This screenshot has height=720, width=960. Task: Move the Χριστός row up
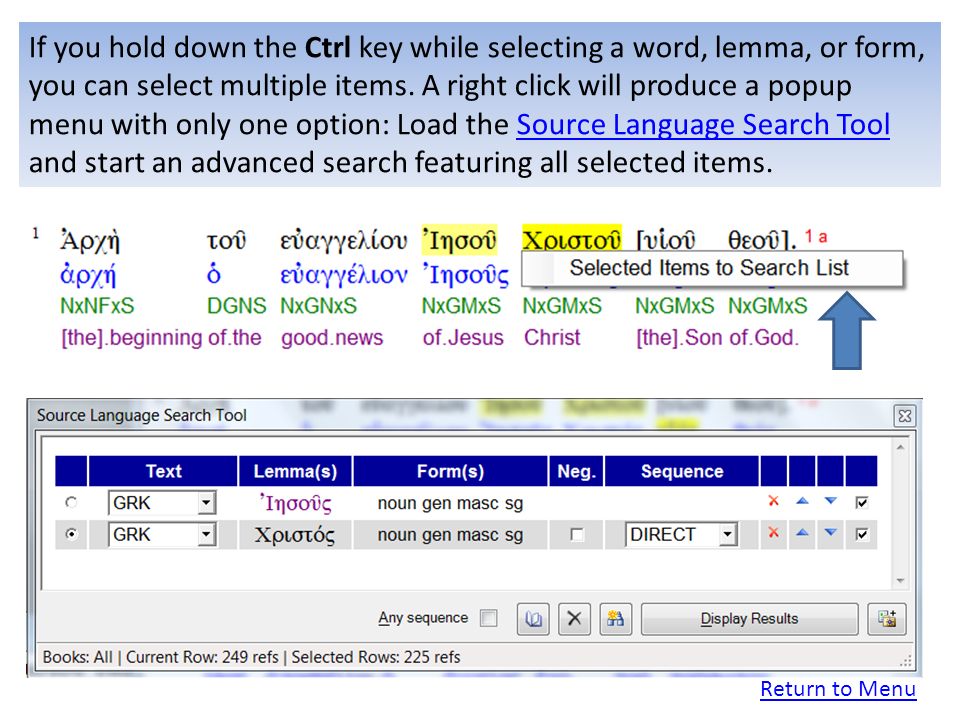click(802, 532)
